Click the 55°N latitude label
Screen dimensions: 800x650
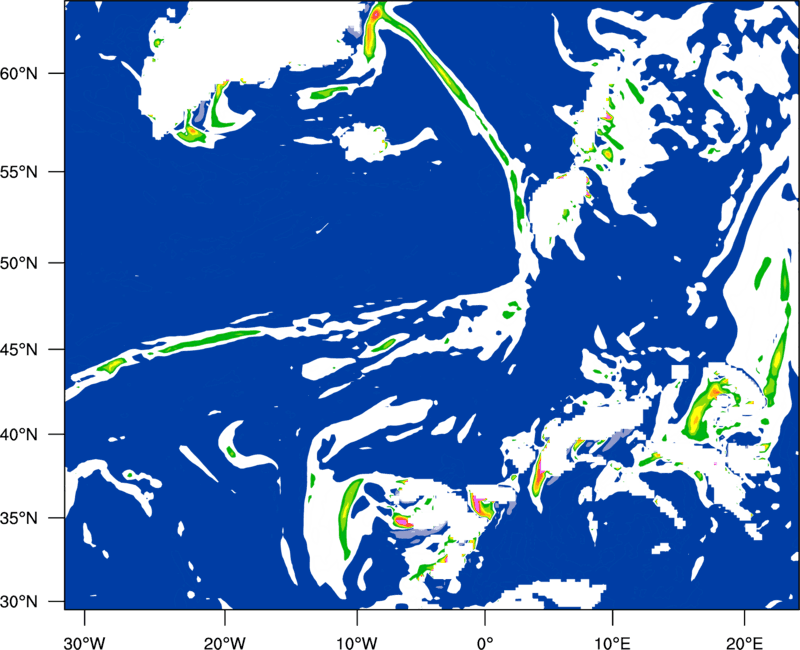click(x=19, y=172)
